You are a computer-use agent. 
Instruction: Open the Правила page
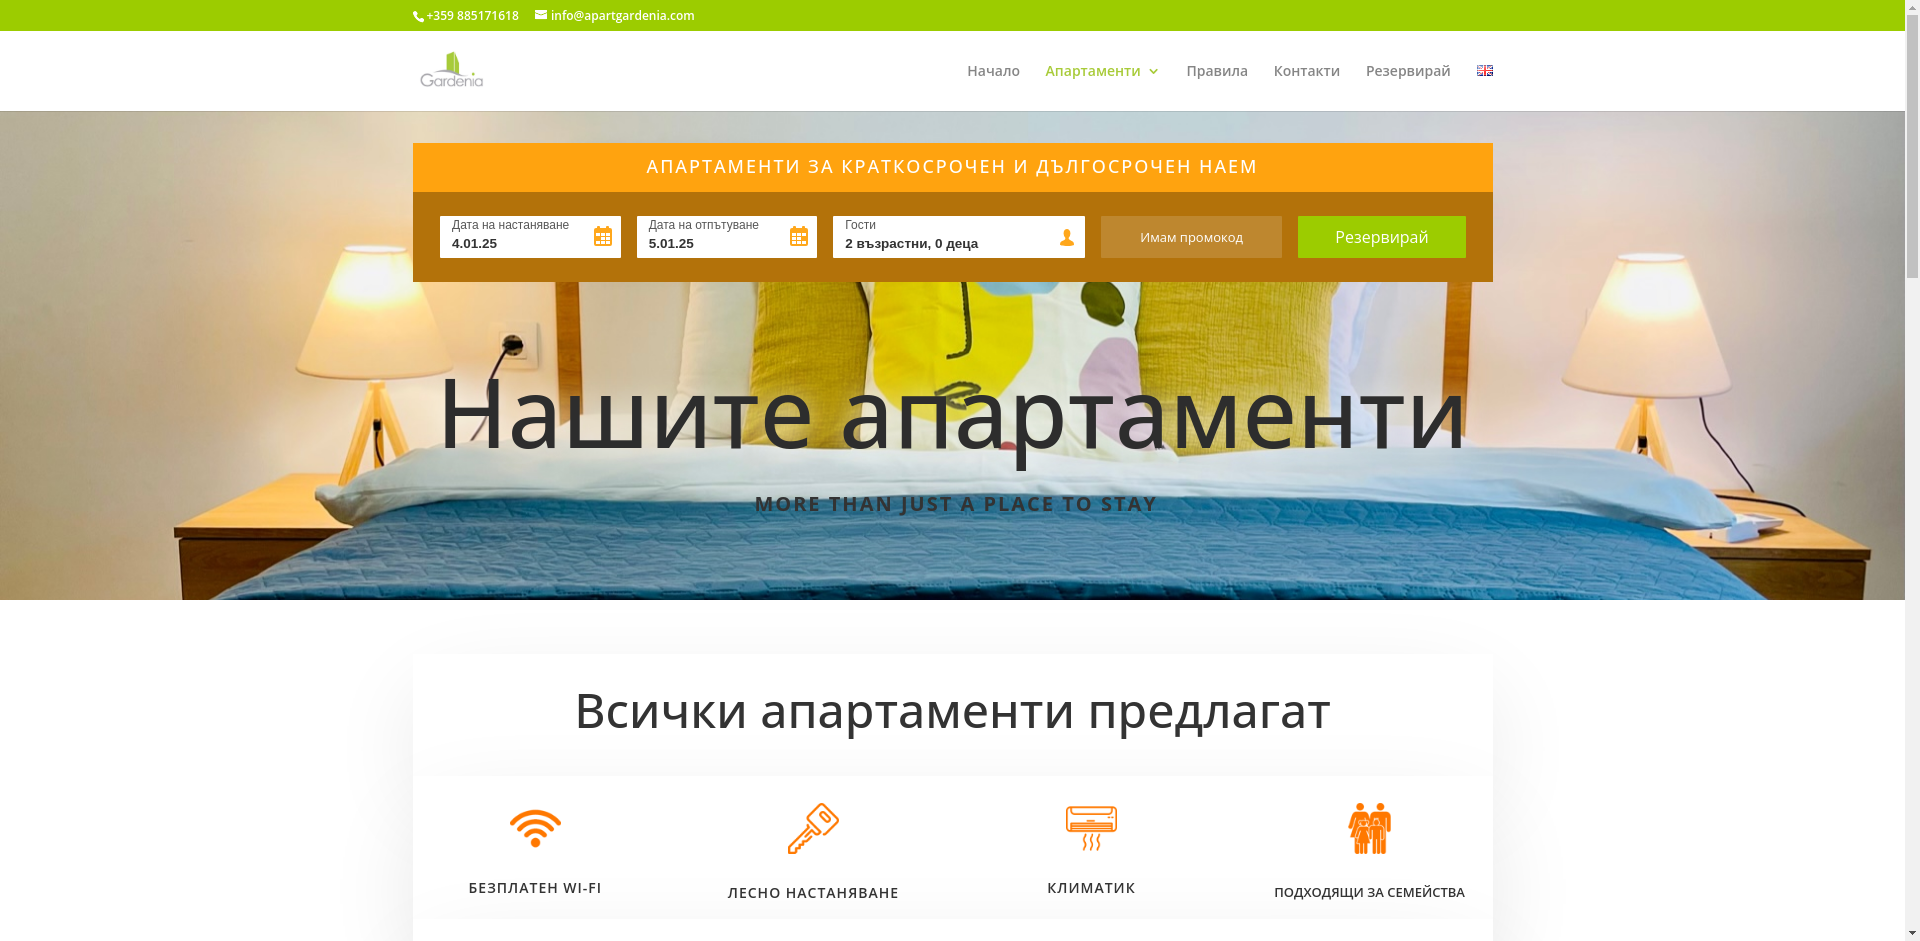tap(1216, 71)
